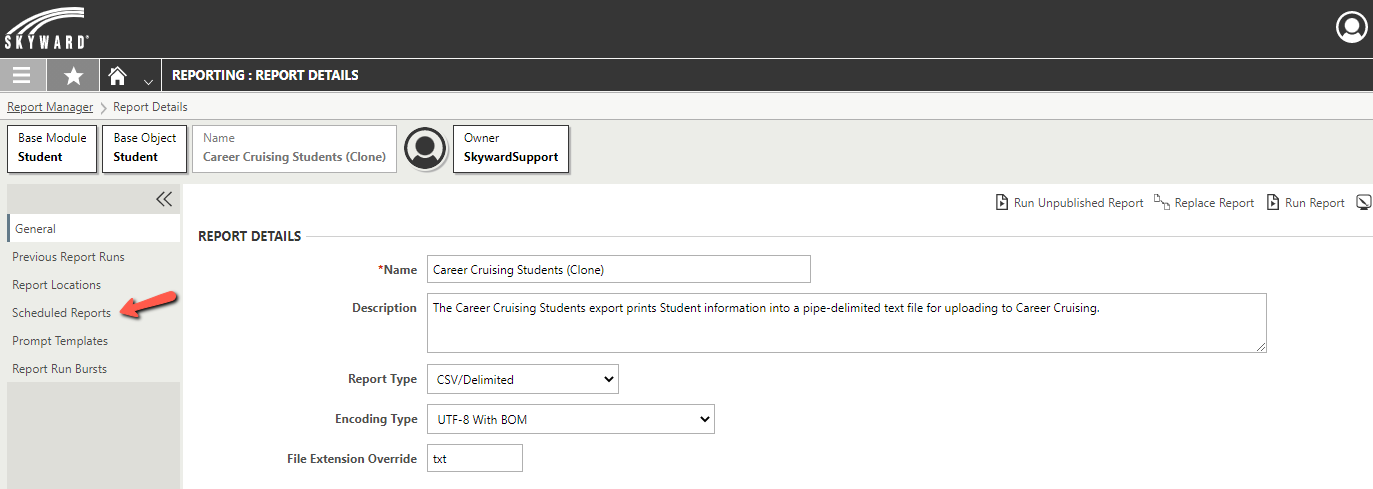Viewport: 1373px width, 489px height.
Task: Click the Encoding Type field label
Action: (376, 419)
